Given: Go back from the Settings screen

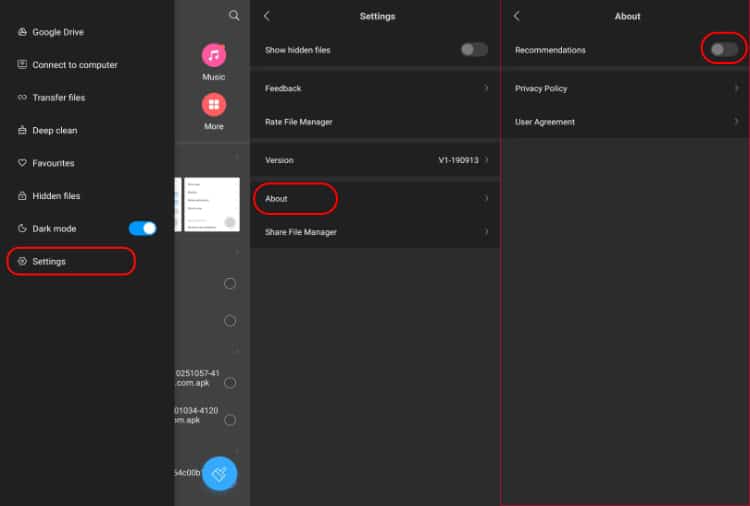Looking at the screenshot, I should [267, 16].
